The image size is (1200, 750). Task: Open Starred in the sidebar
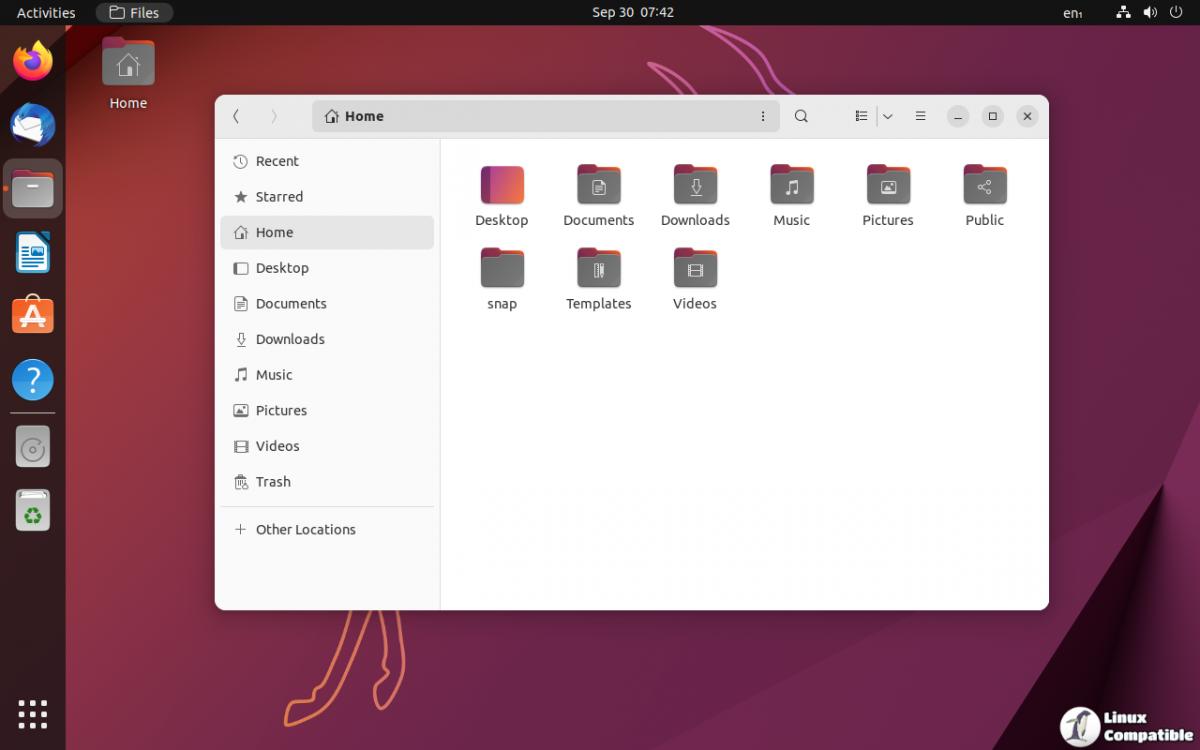(x=279, y=197)
